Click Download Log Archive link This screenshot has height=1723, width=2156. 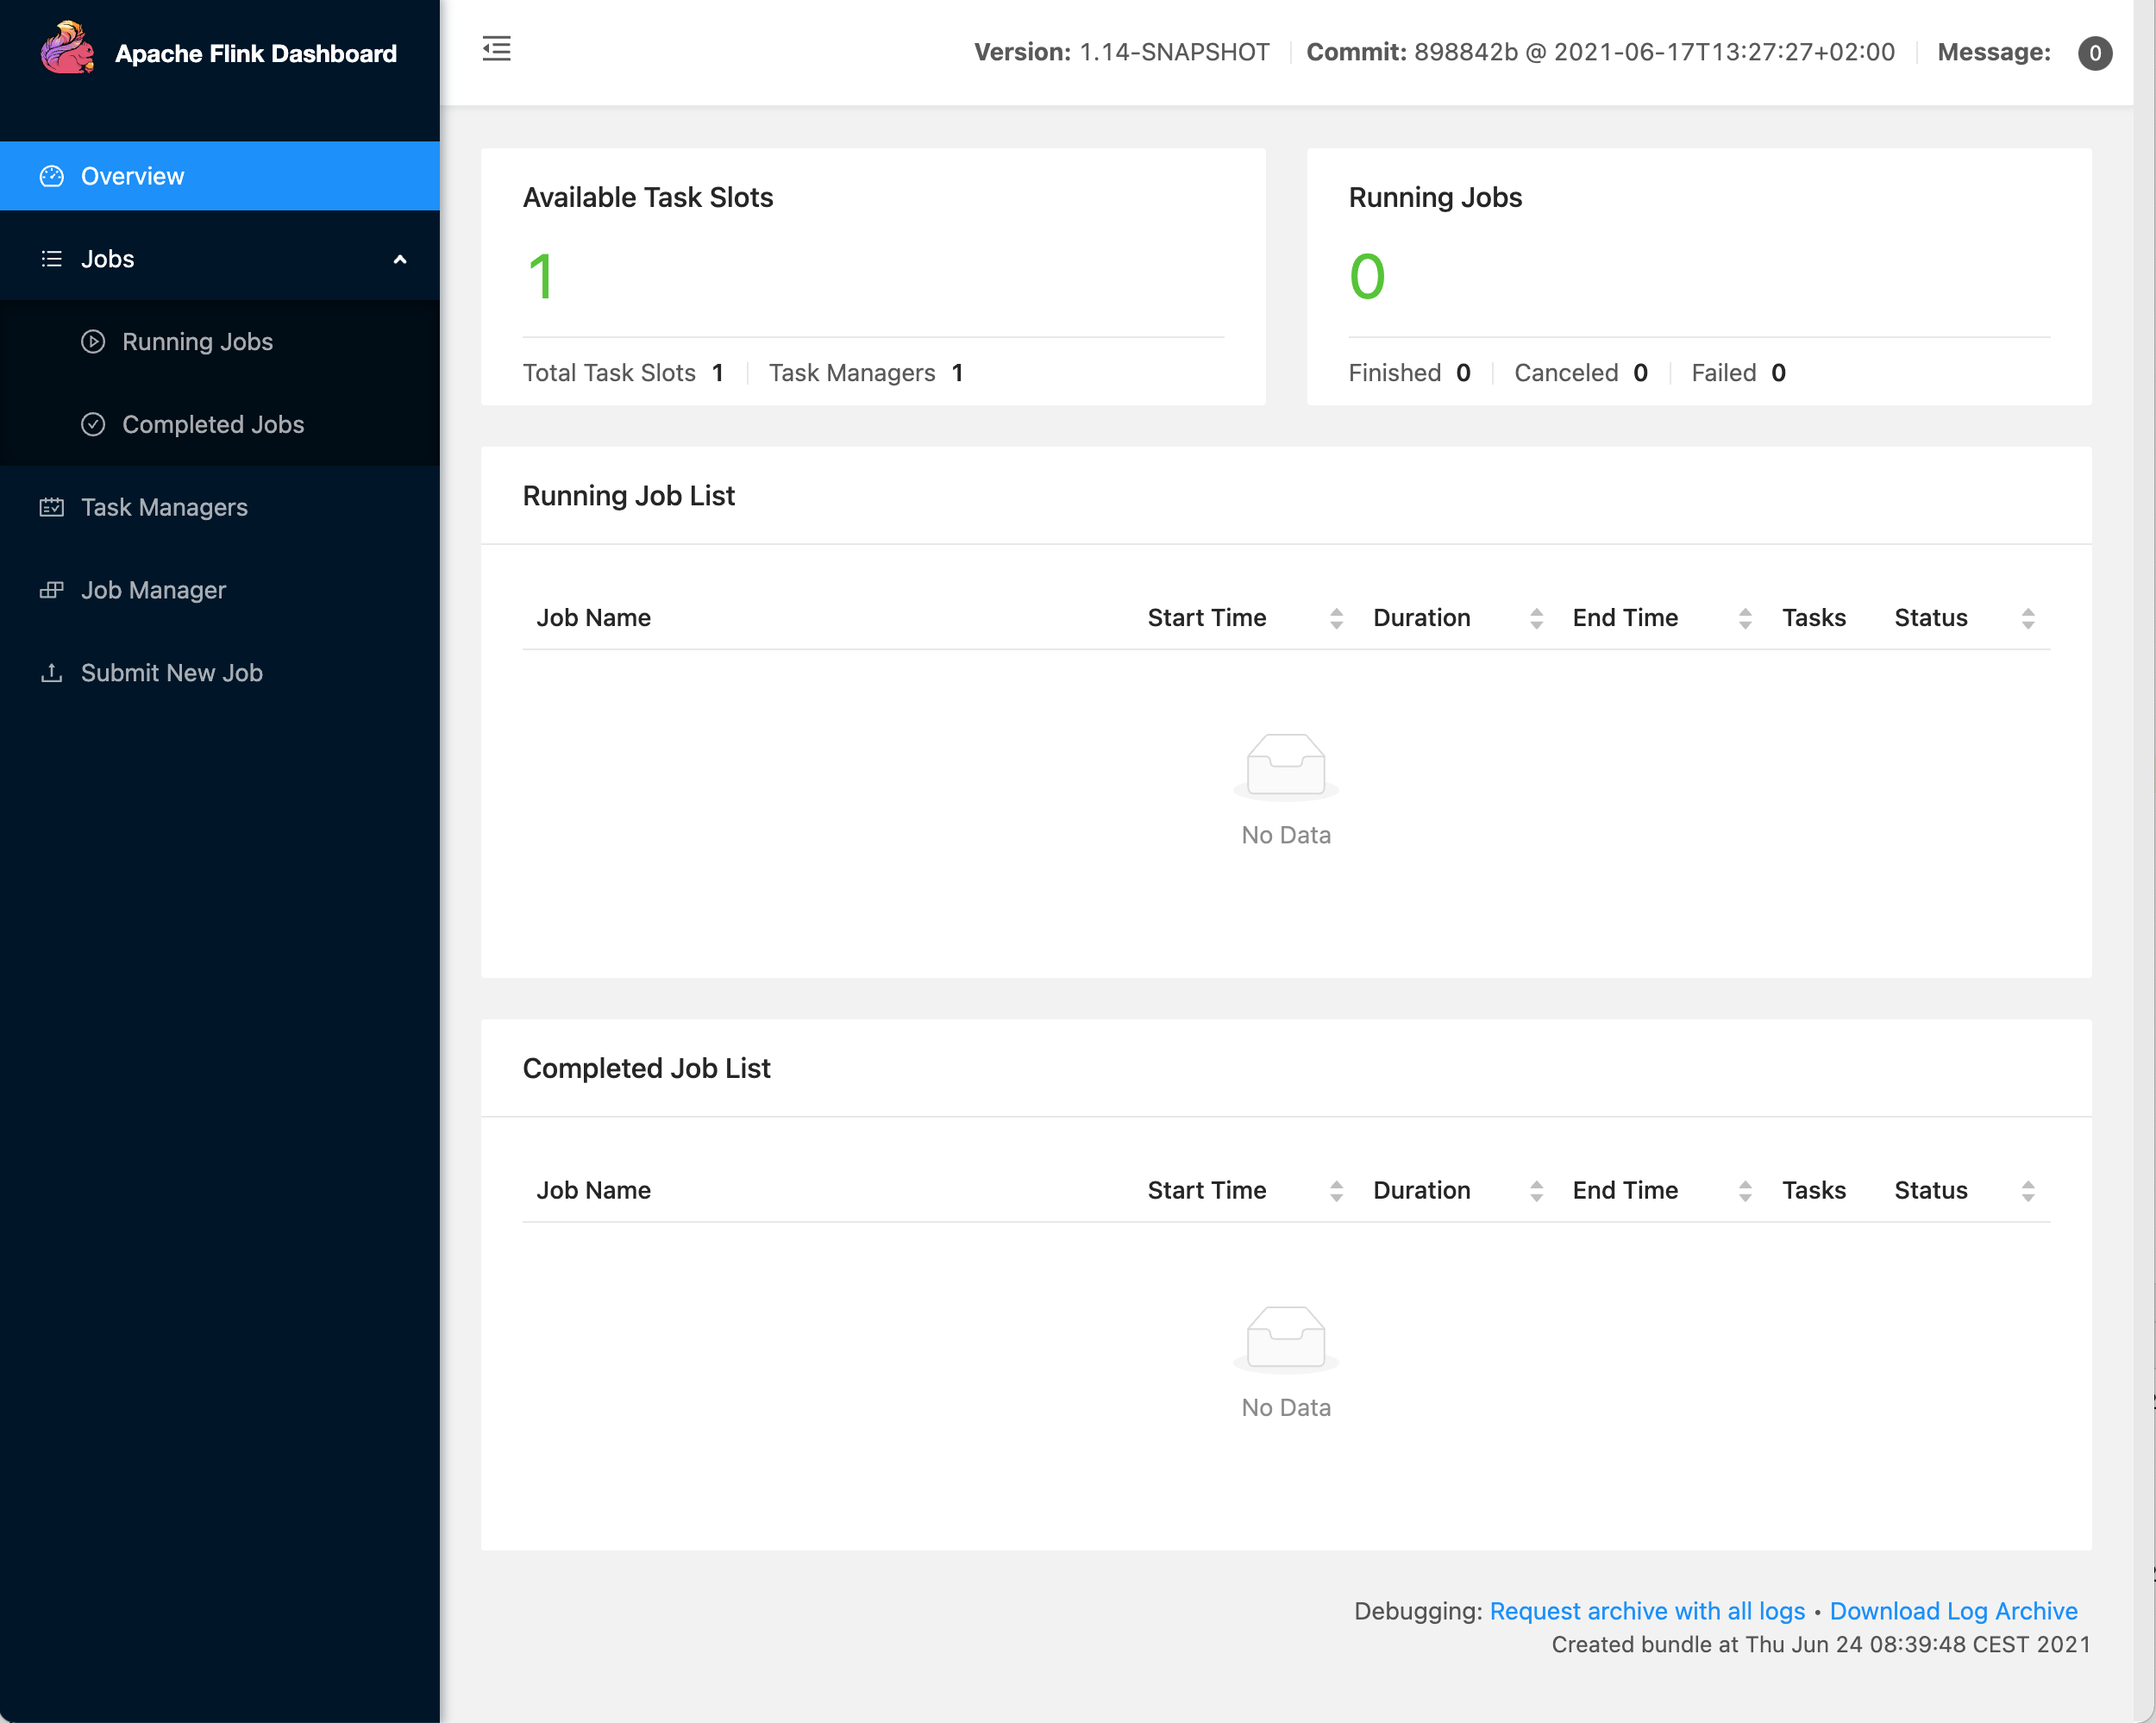pos(1953,1611)
